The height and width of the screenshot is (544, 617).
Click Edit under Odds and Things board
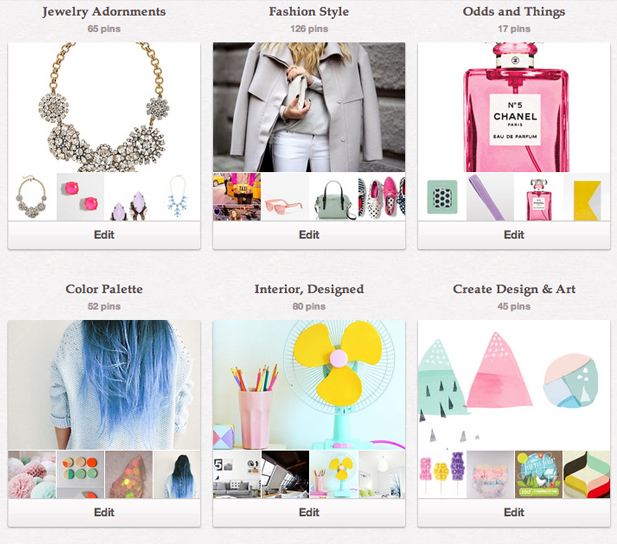pyautogui.click(x=514, y=235)
